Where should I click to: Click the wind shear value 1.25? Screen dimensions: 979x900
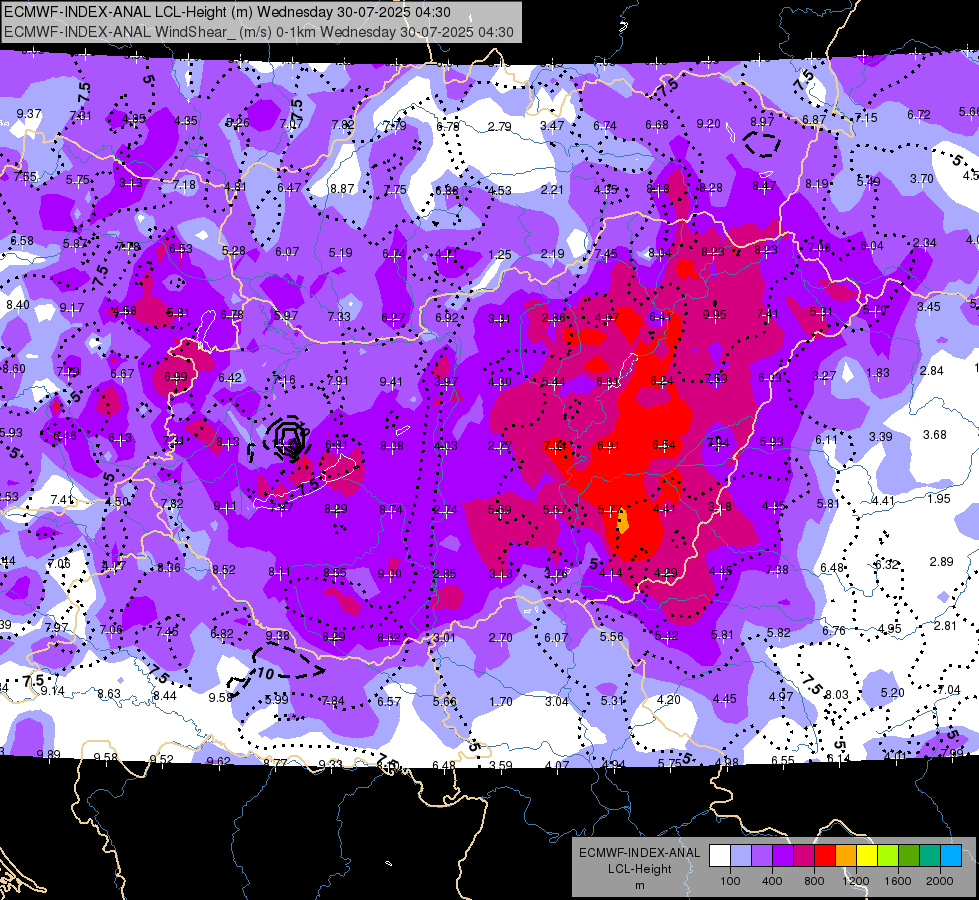pos(499,254)
